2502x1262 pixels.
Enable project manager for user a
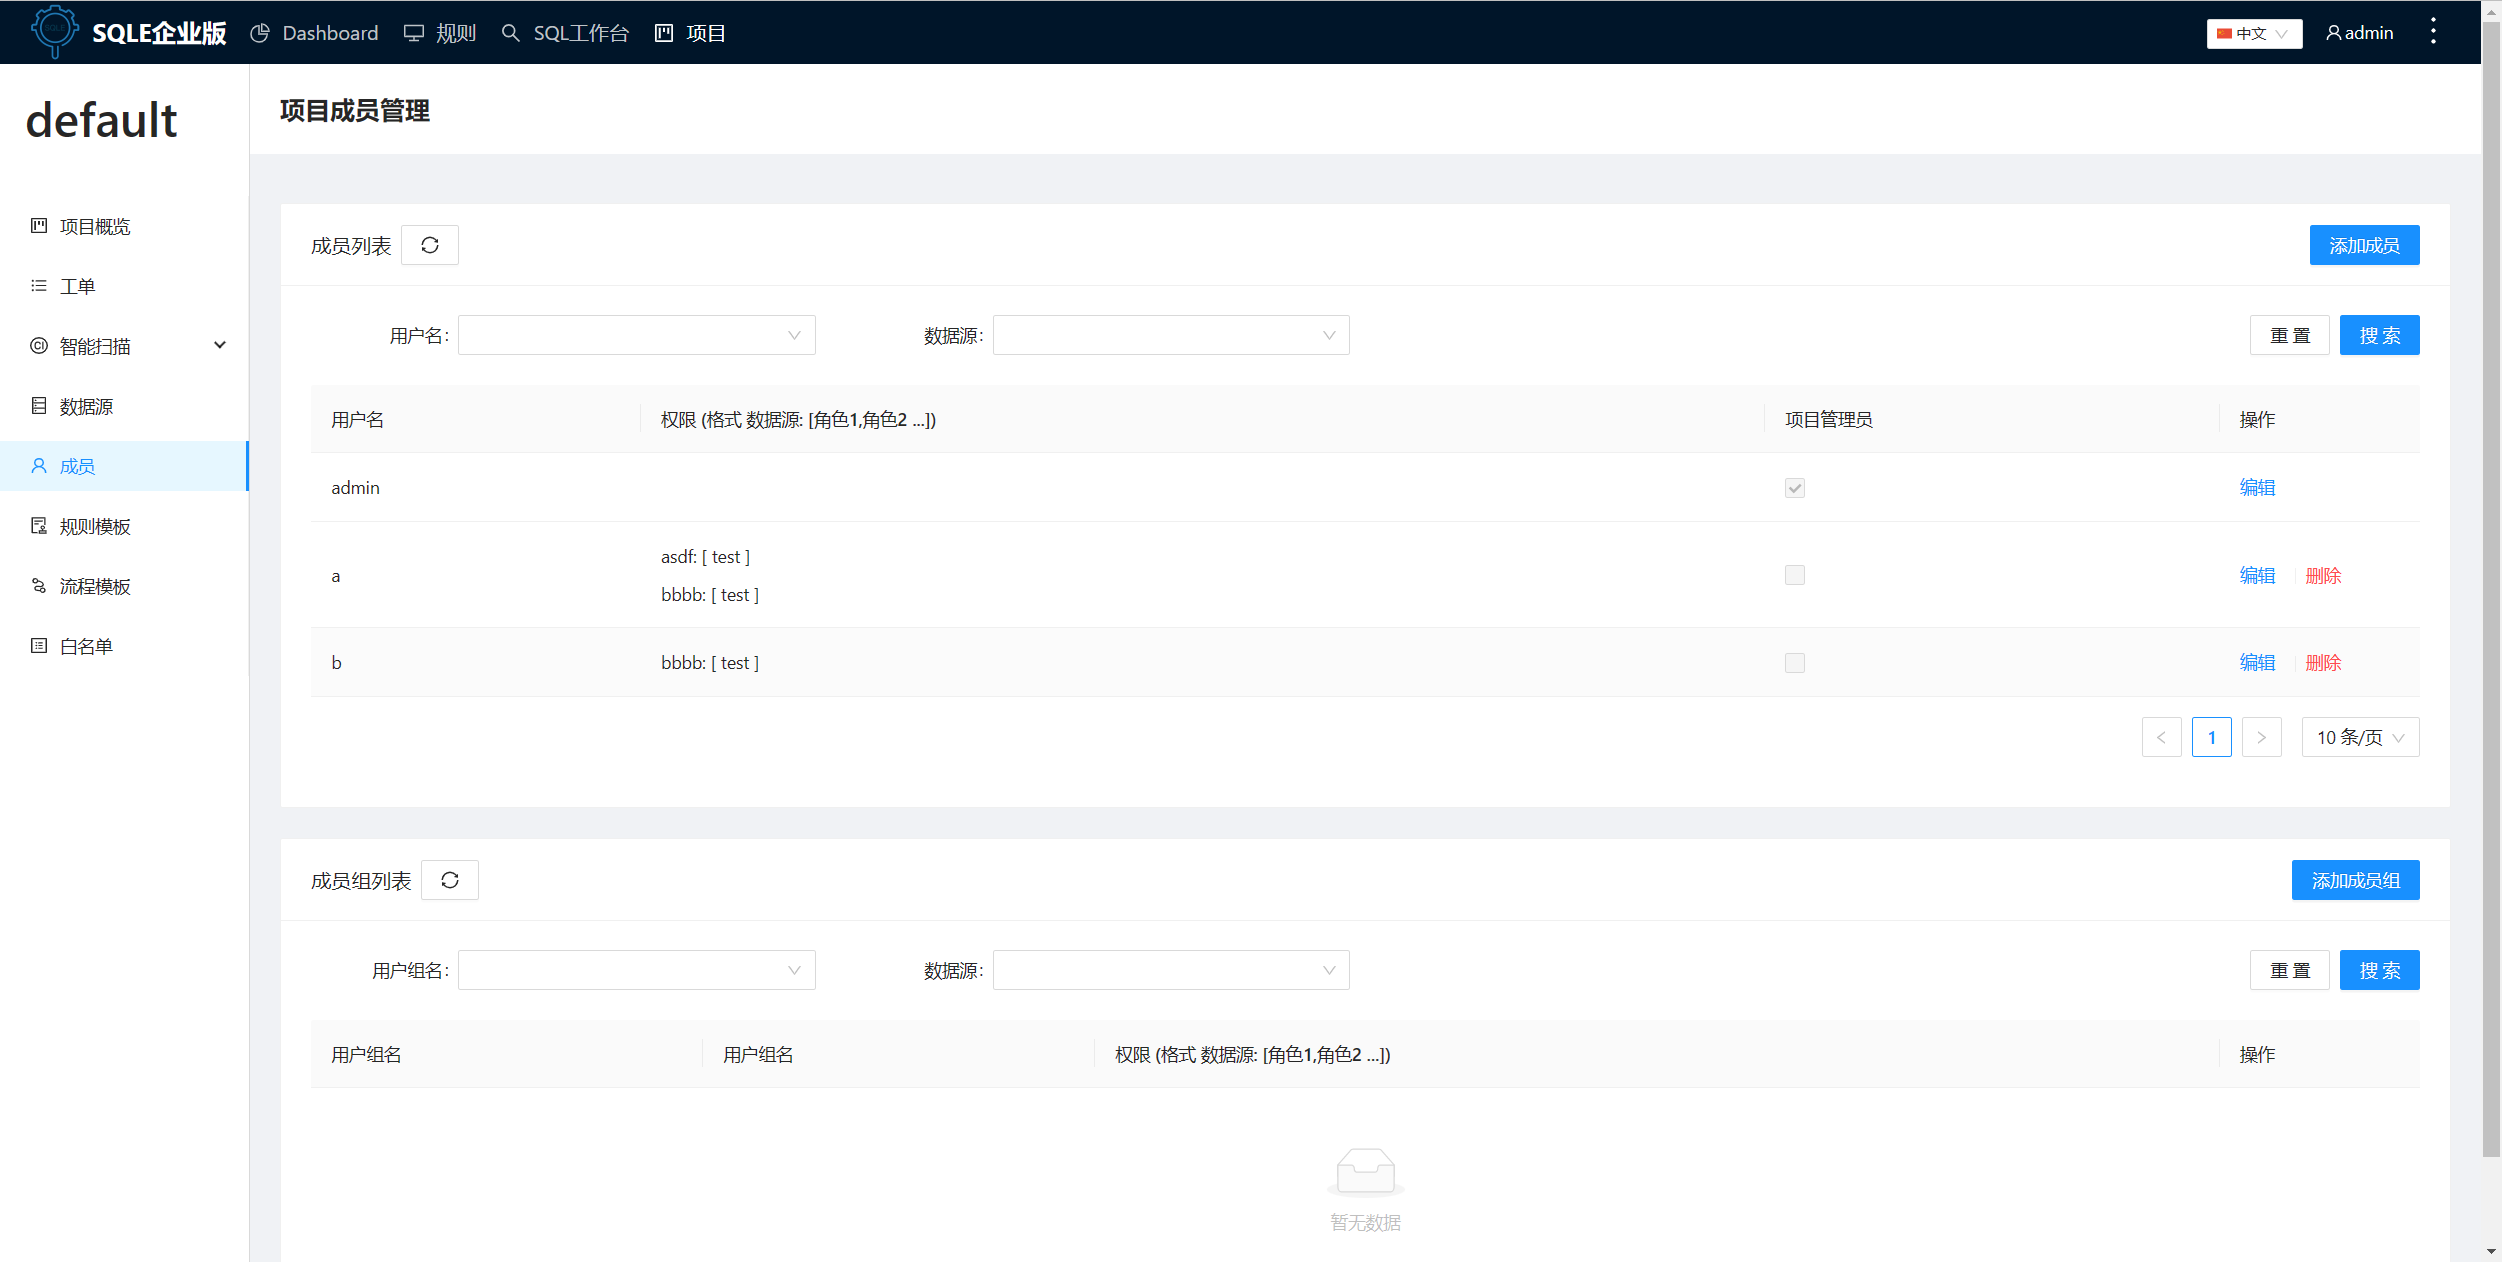click(1795, 575)
